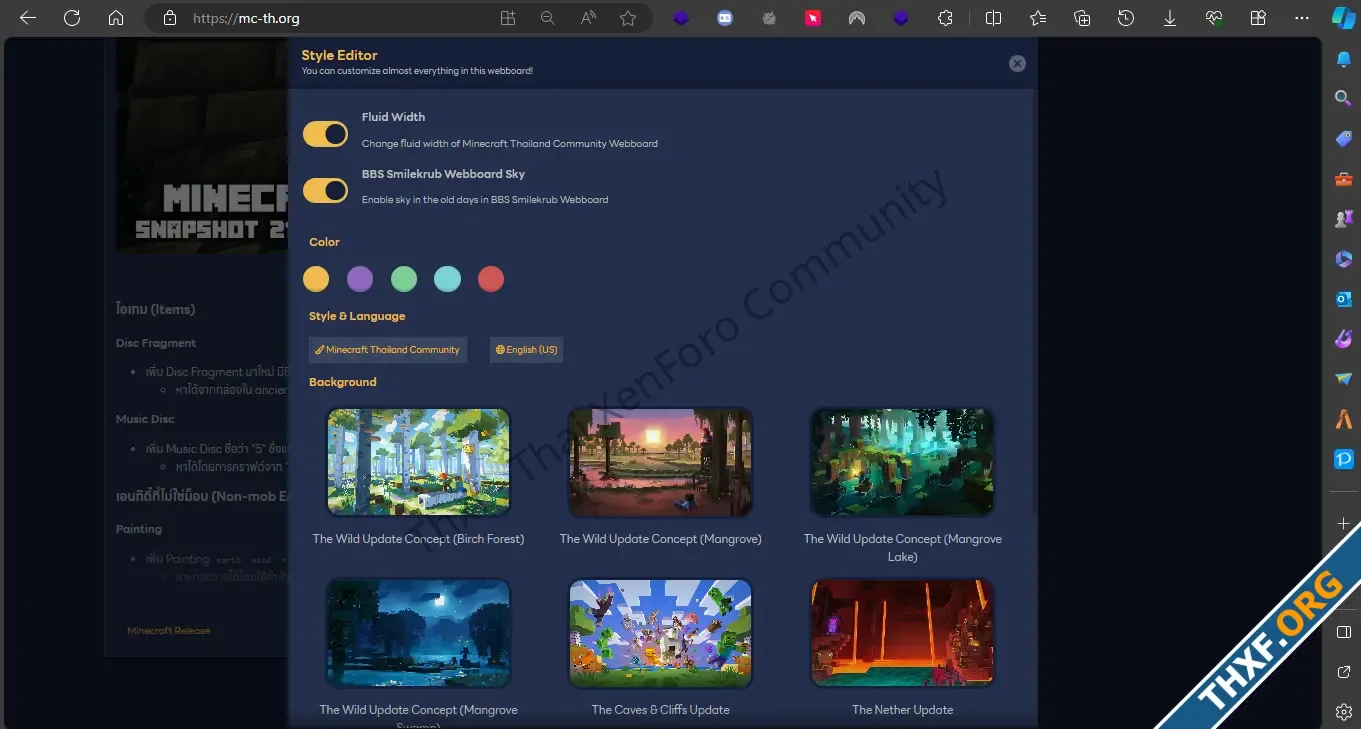Screen dimensions: 1361x729
Task: Open sidebar settings gear
Action: pos(1344,712)
